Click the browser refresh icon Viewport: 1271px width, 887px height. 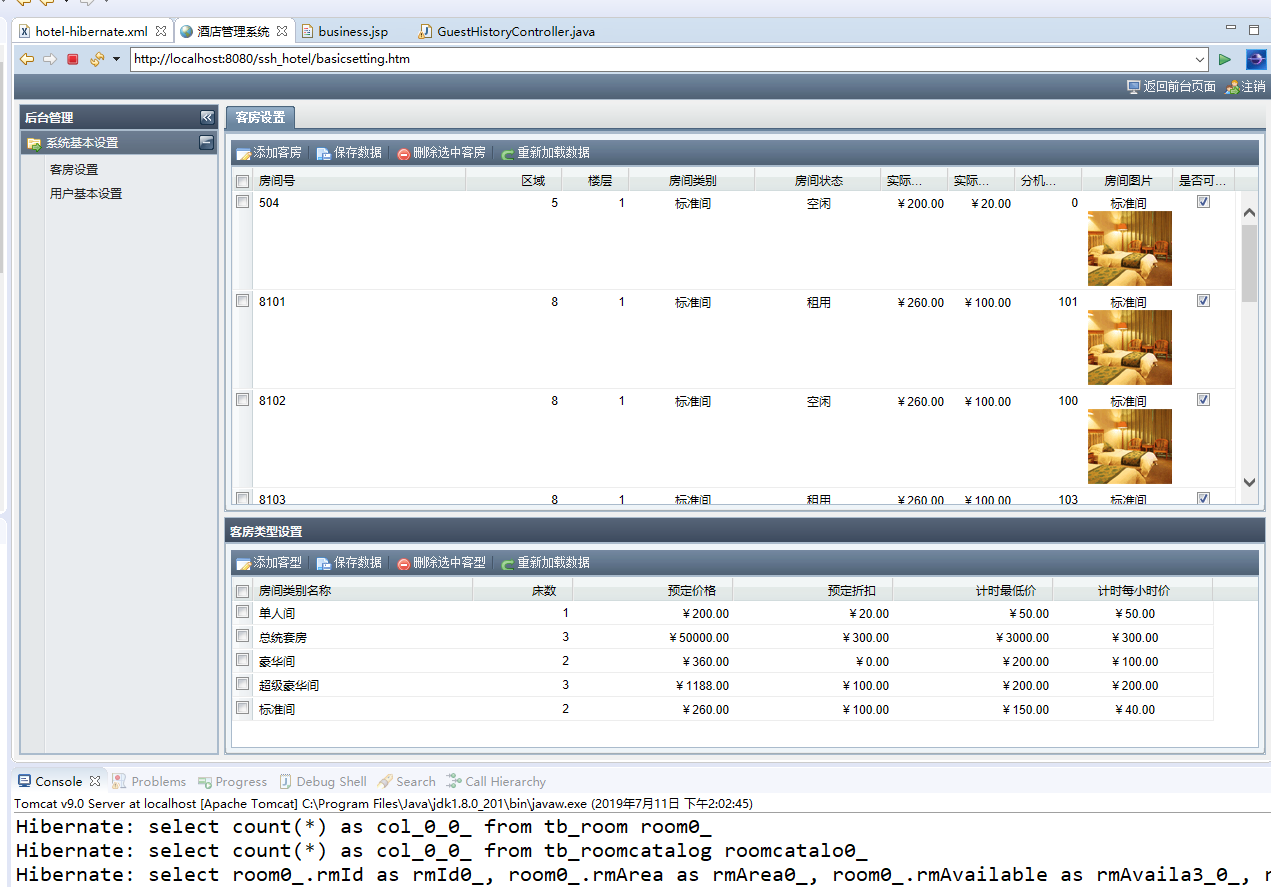[96, 59]
